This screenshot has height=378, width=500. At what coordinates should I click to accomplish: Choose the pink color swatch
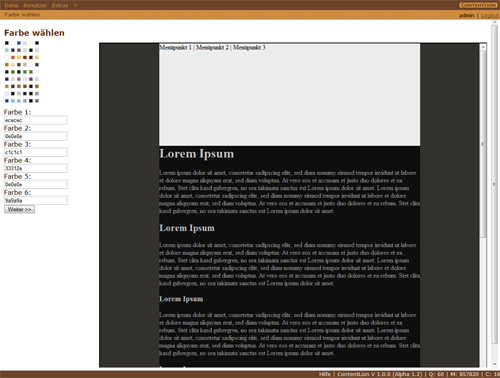[x=19, y=79]
